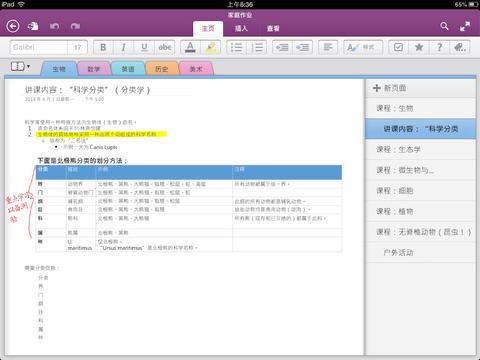Redo the last action
480x360 pixels.
click(x=75, y=26)
